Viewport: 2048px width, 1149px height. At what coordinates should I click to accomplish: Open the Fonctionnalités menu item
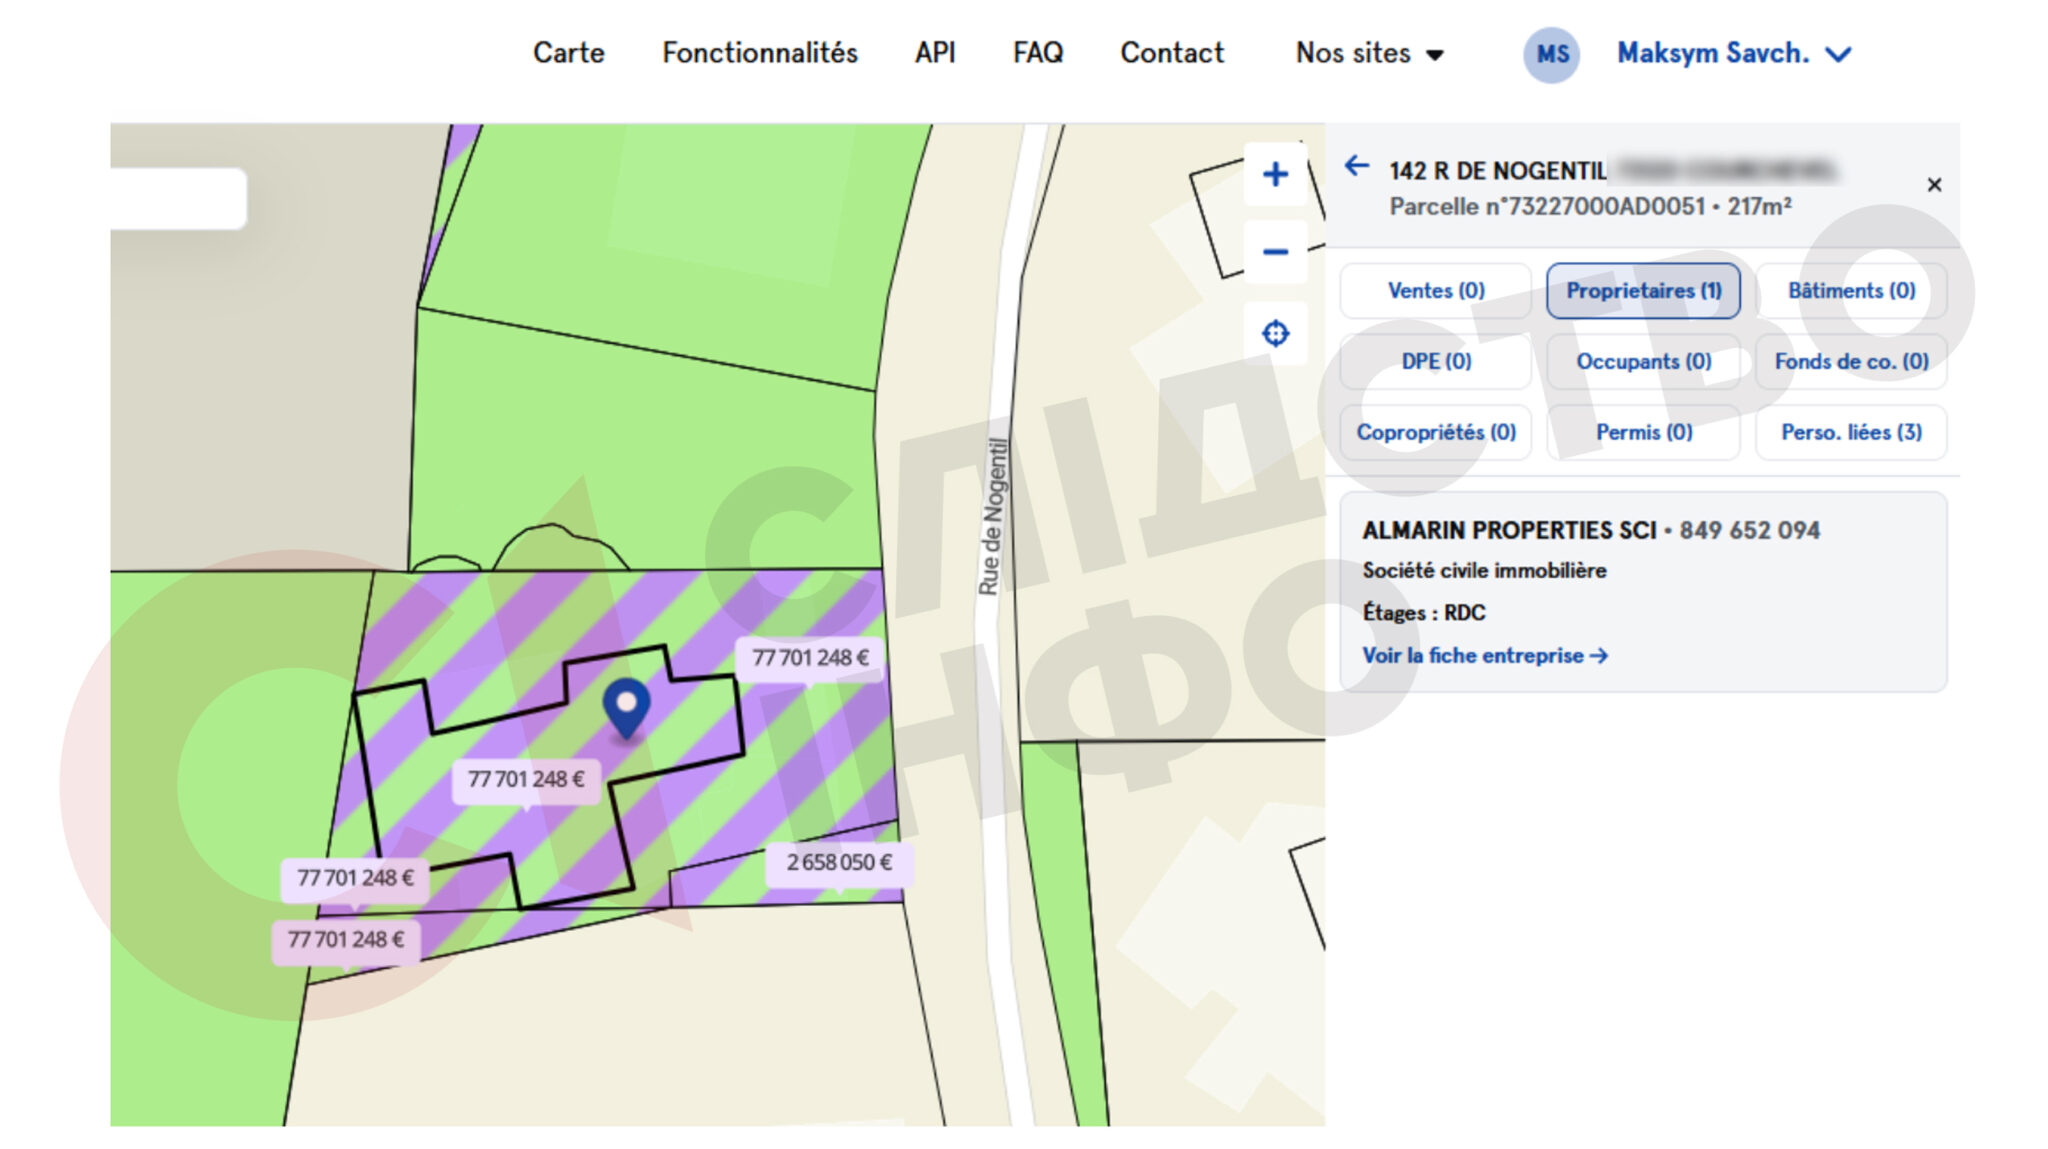click(759, 53)
